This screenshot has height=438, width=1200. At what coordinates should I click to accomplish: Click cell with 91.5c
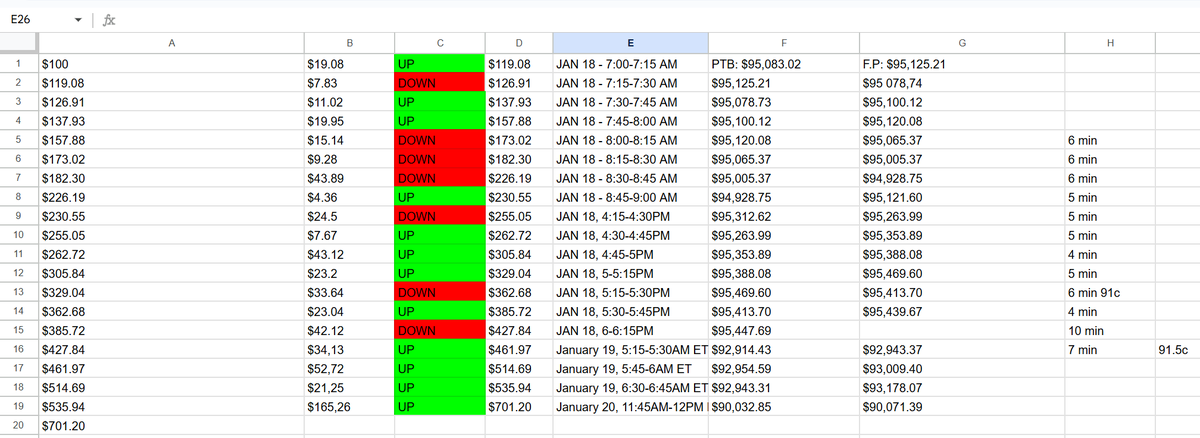(x=1178, y=349)
